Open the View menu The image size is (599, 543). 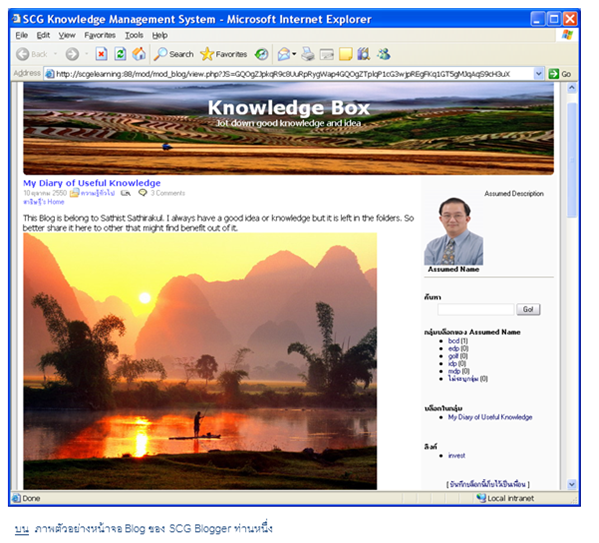tap(67, 35)
